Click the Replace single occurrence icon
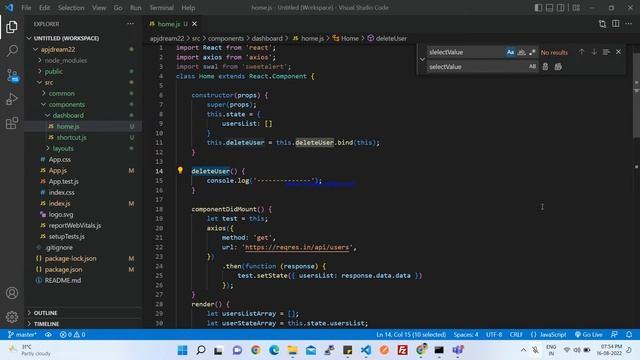Viewport: 640px width, 360px height. click(545, 67)
